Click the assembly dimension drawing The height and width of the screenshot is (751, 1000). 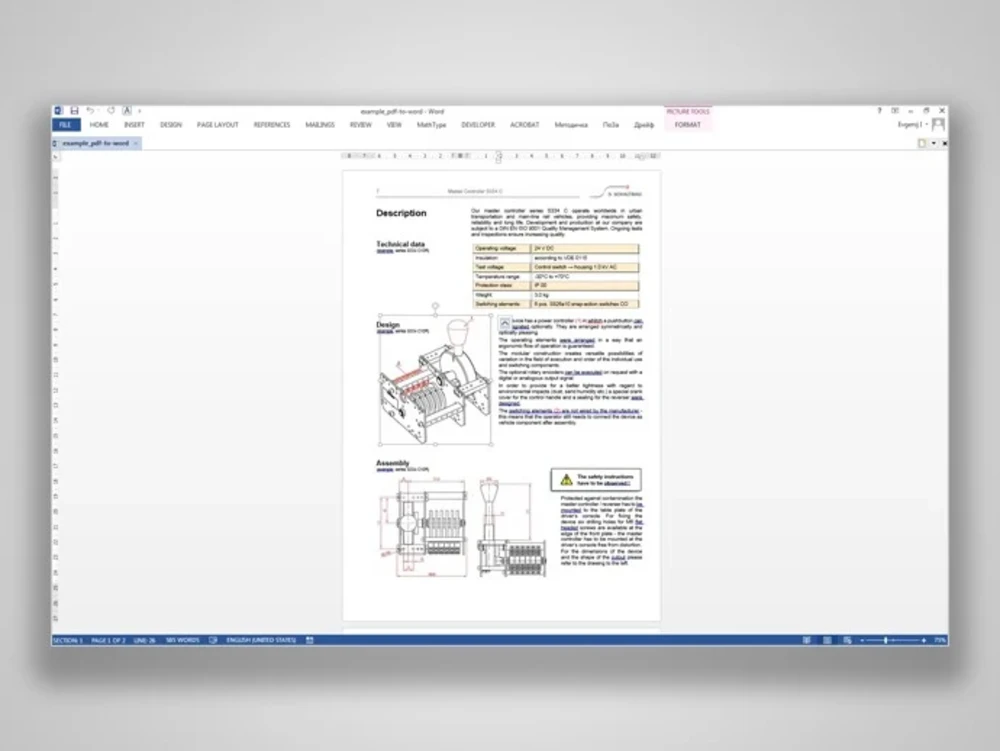(x=462, y=528)
